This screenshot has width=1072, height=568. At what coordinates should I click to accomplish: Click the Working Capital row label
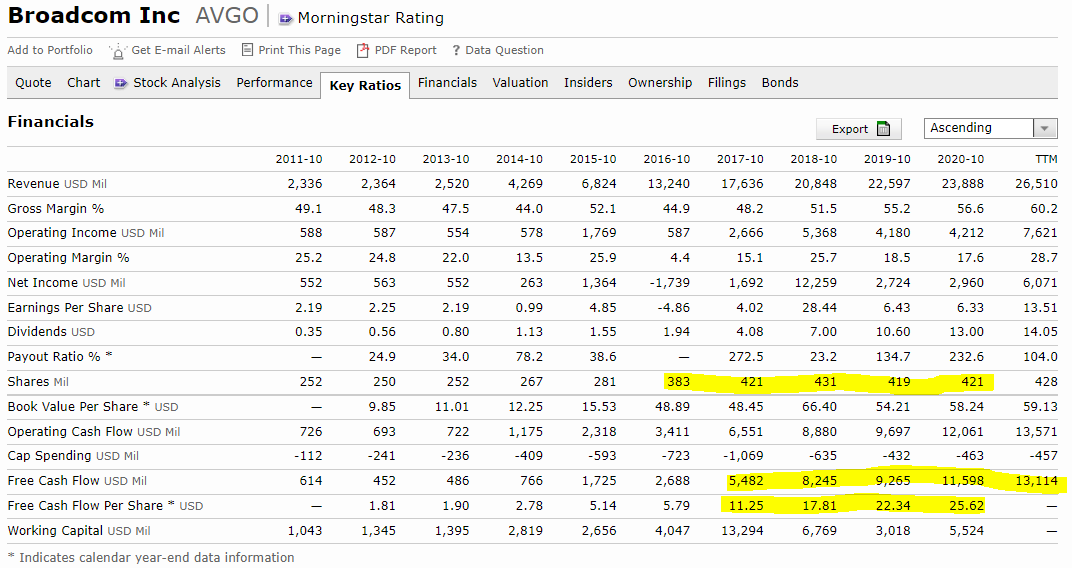pyautogui.click(x=79, y=531)
